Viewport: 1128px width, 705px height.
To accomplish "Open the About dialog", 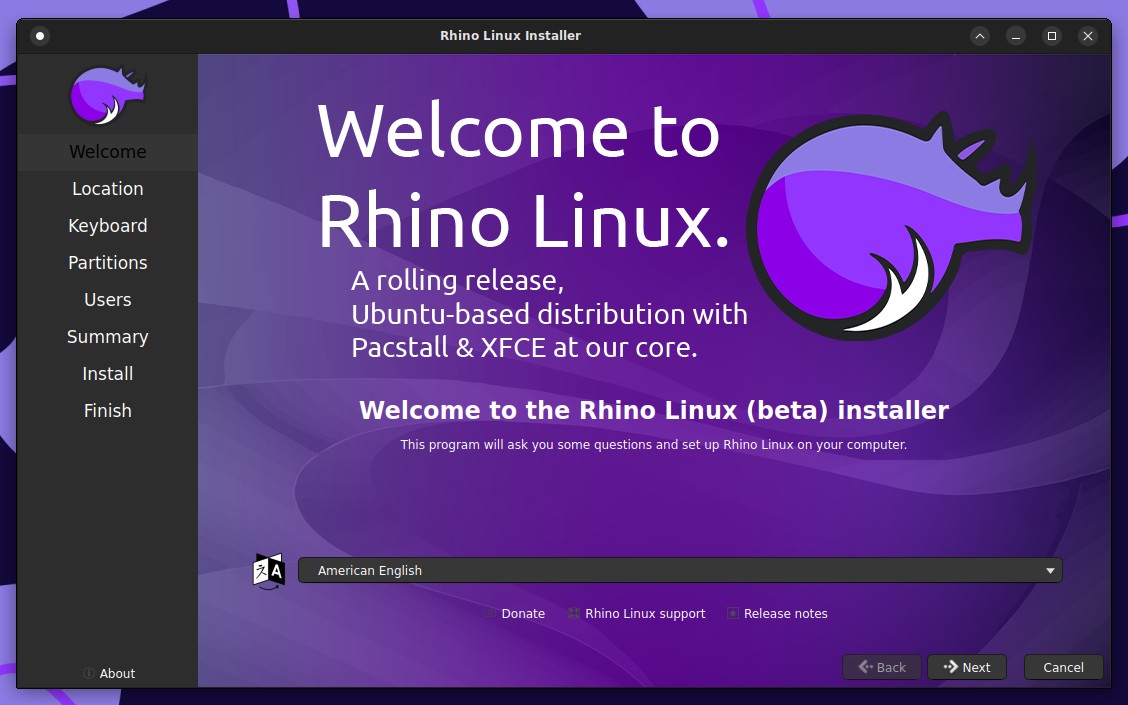I will click(x=109, y=673).
